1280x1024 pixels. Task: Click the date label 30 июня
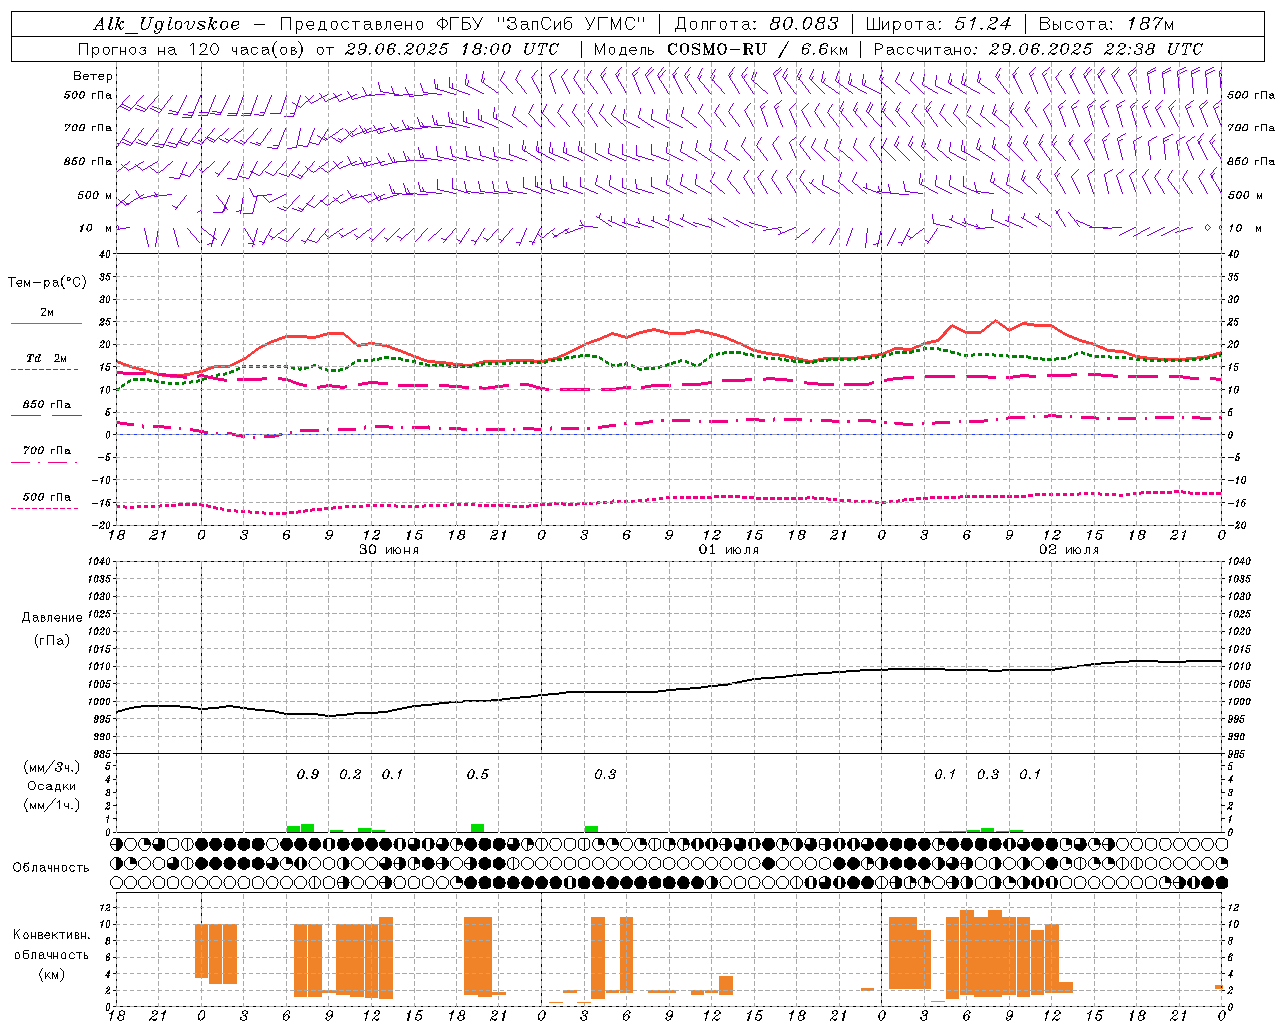pos(389,550)
